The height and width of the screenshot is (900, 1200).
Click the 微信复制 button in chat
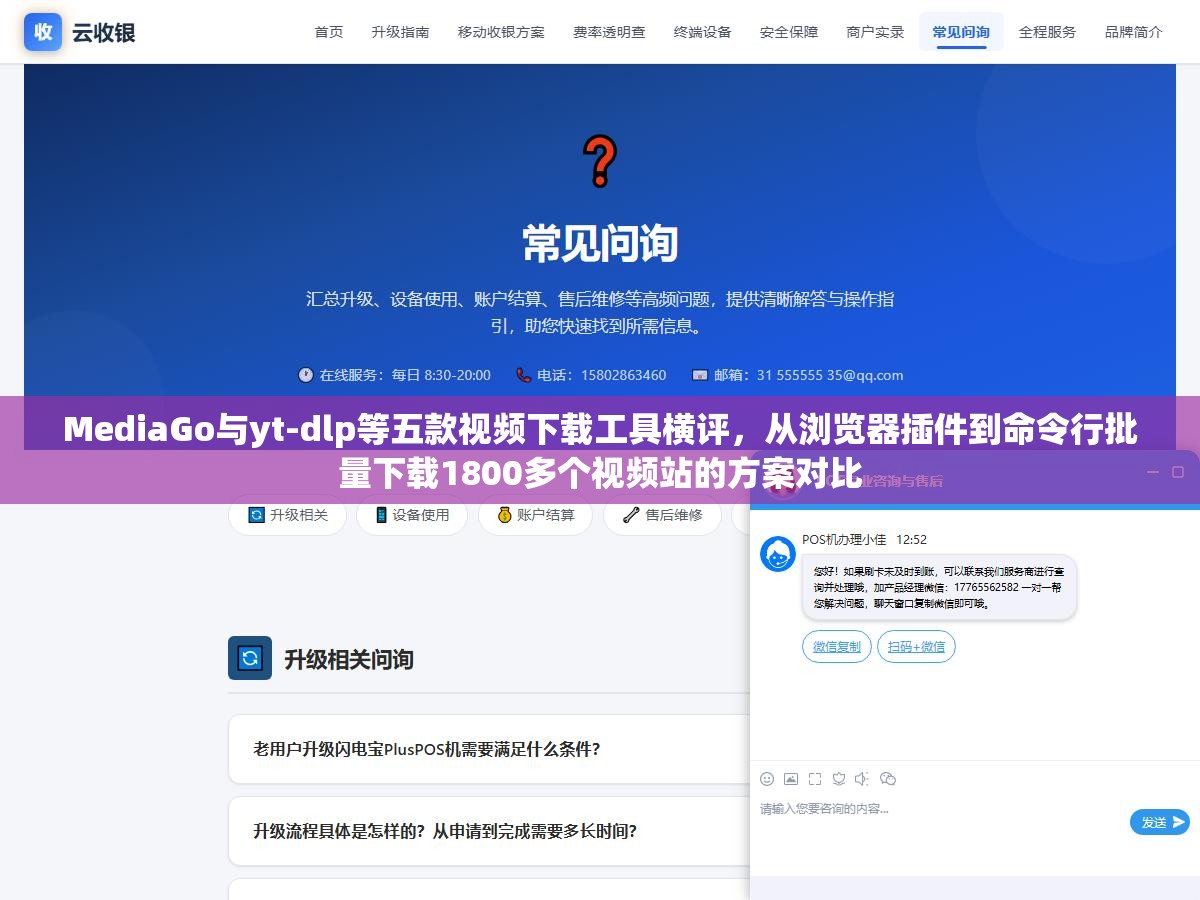click(837, 646)
